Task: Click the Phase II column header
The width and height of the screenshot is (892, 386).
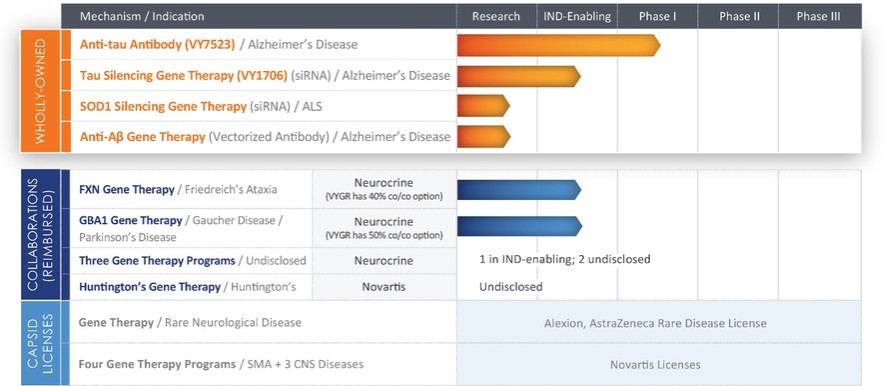Action: [739, 16]
